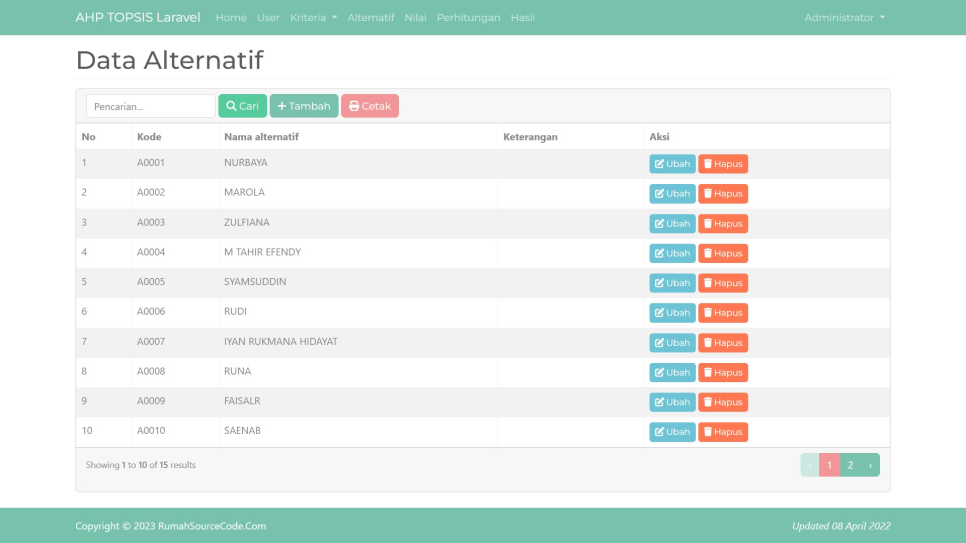Delete NURBAYA via Hapus button
The image size is (966, 543).
click(x=723, y=164)
